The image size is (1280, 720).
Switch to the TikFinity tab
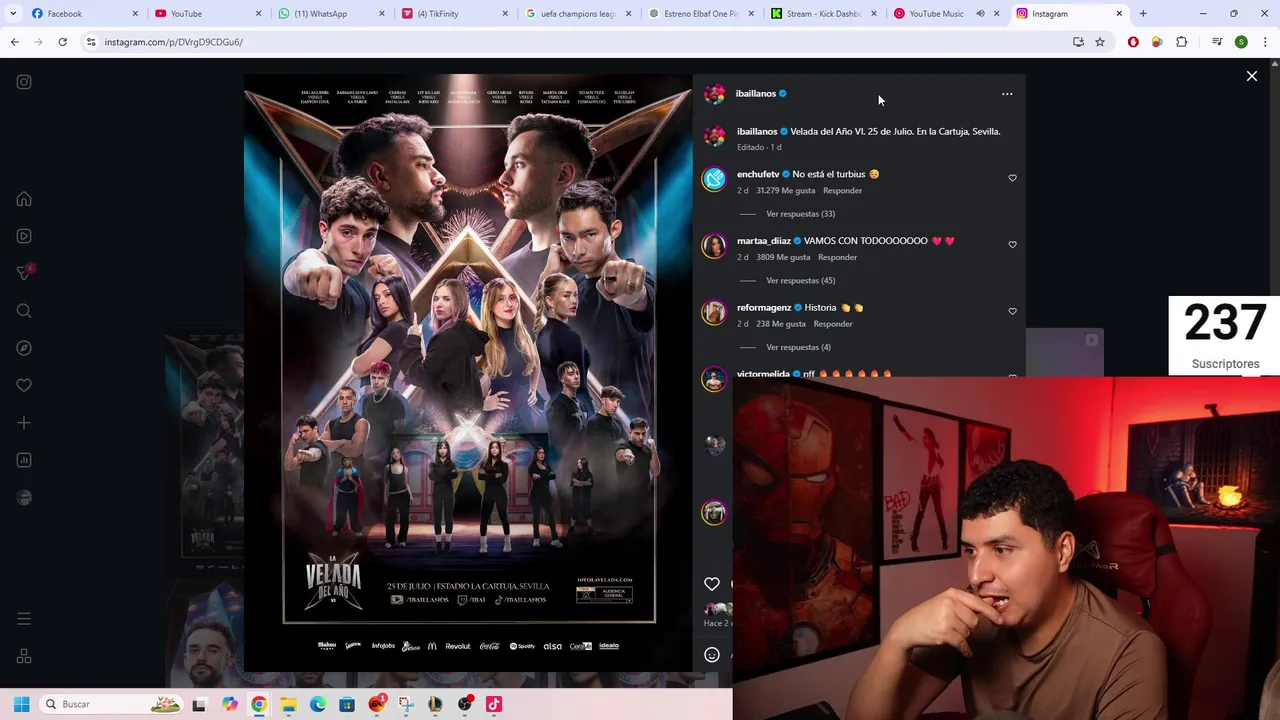[x=455, y=14]
